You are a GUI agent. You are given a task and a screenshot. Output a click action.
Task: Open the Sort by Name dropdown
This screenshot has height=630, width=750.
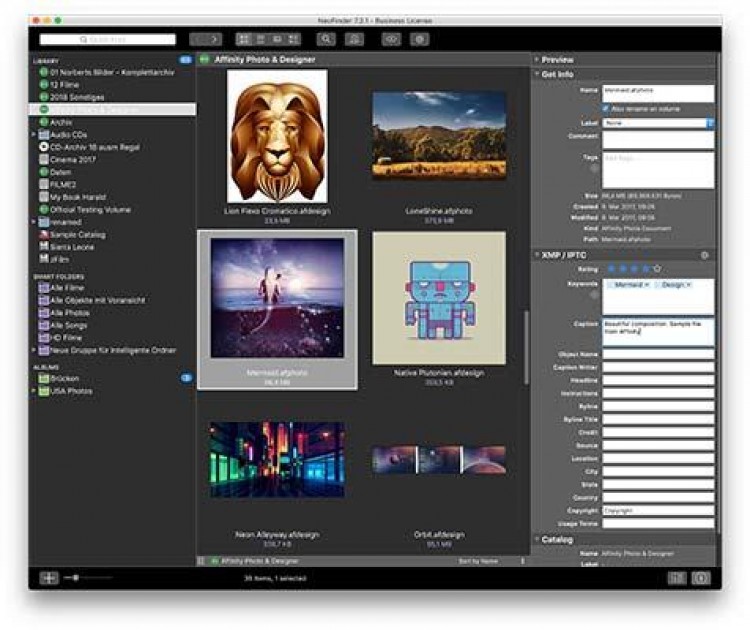point(491,561)
